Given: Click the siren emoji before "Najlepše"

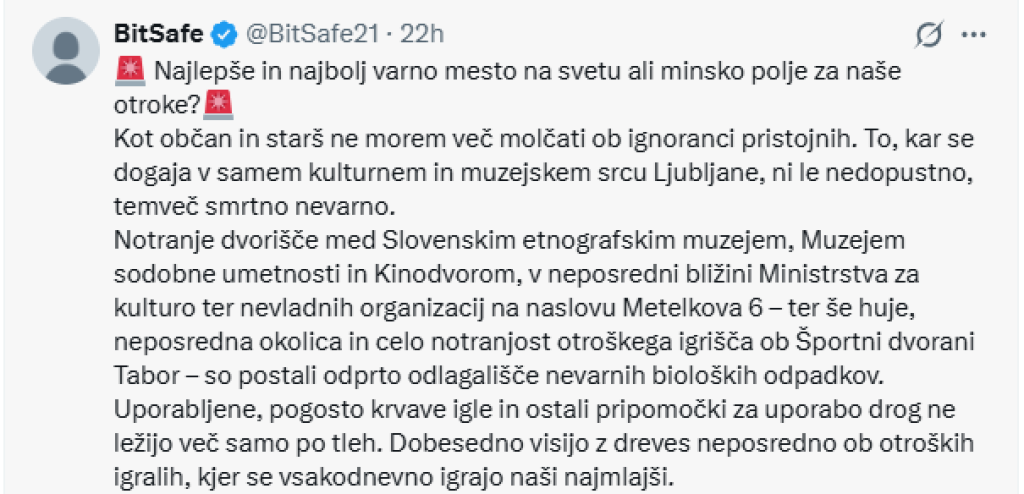Looking at the screenshot, I should 131,71.
